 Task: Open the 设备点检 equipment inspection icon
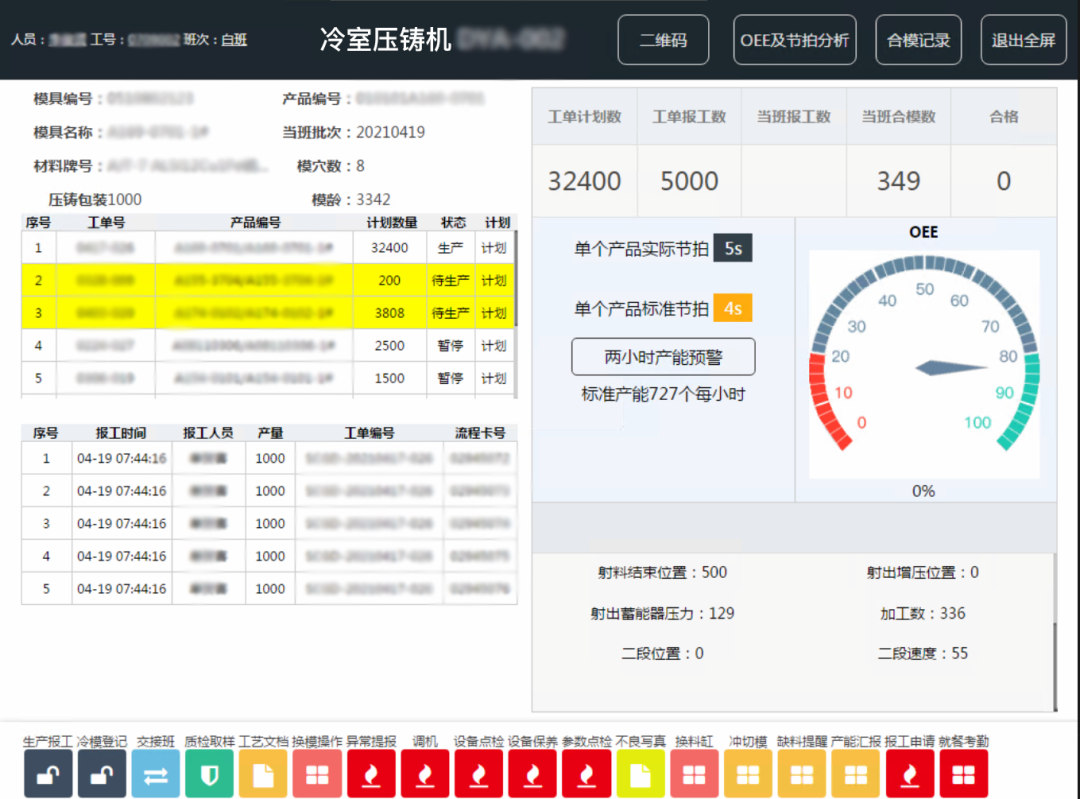point(479,773)
